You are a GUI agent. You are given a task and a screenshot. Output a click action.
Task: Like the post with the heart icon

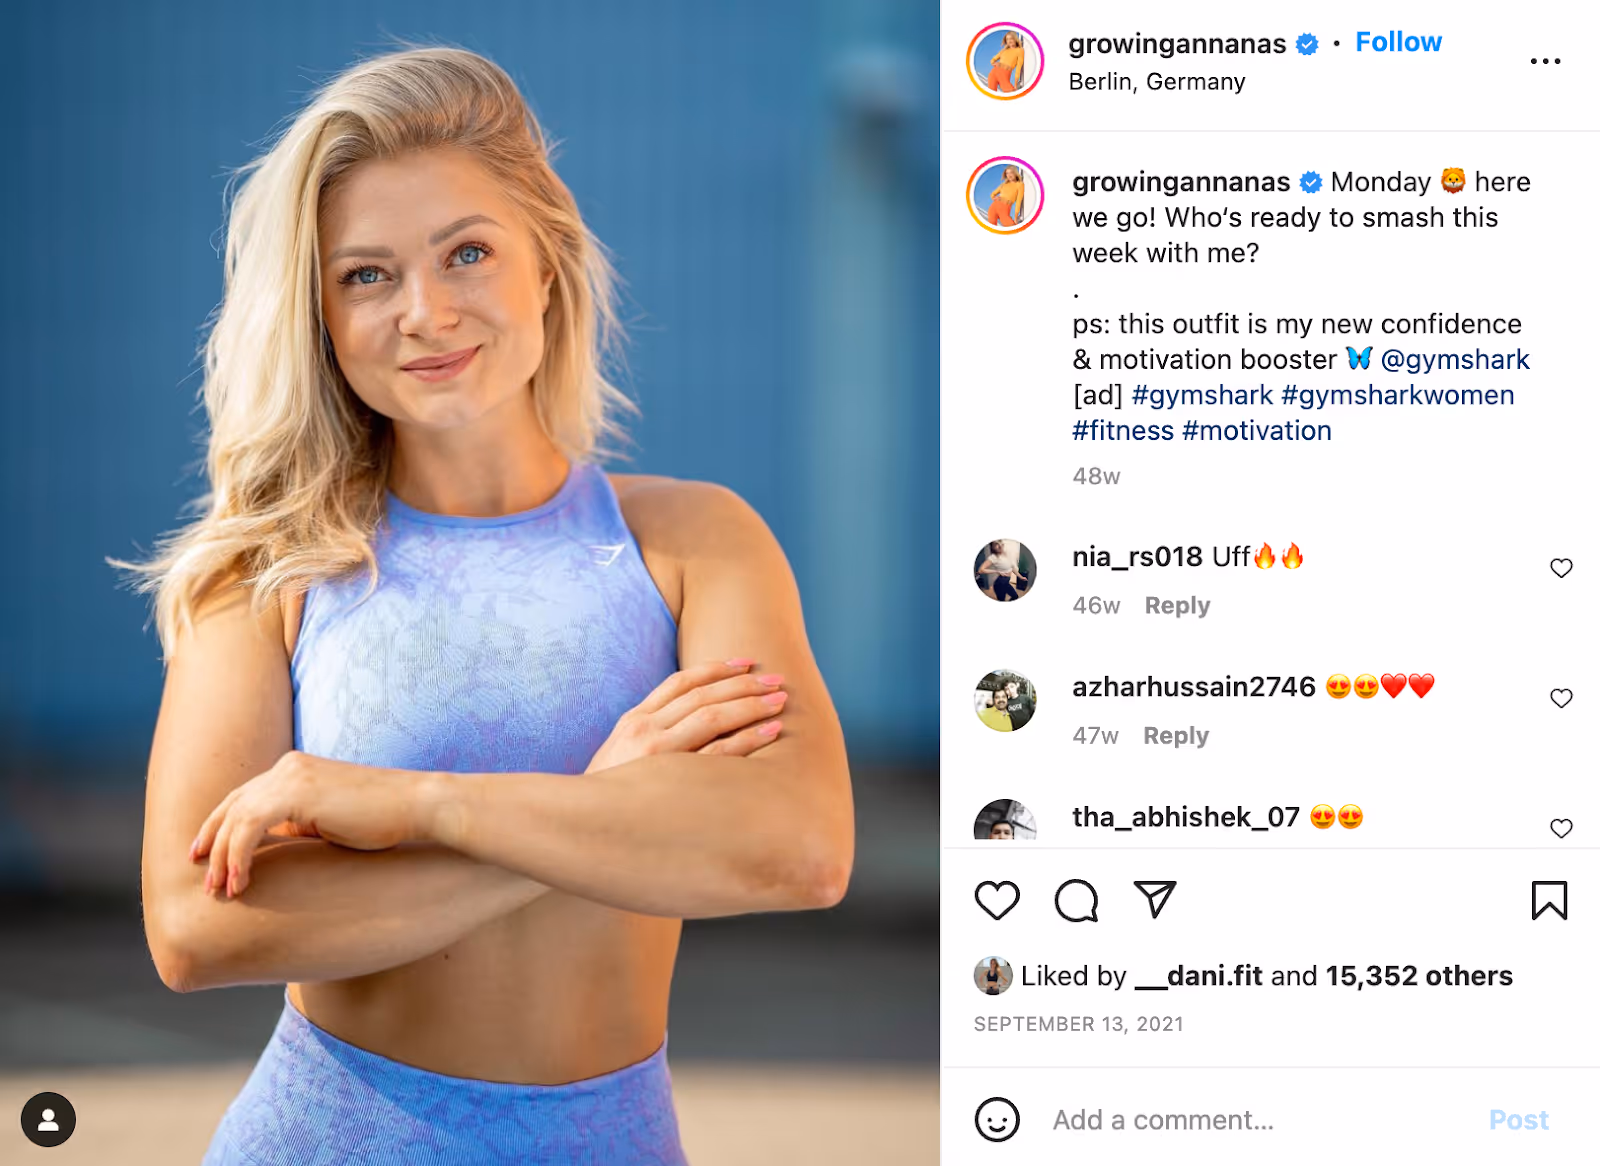pos(997,900)
